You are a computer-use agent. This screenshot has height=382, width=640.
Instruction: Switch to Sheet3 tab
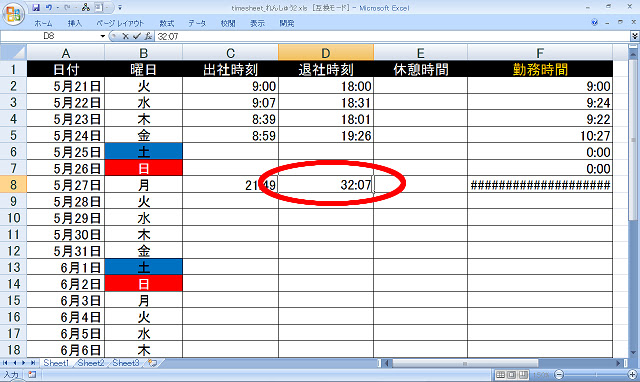[126, 363]
